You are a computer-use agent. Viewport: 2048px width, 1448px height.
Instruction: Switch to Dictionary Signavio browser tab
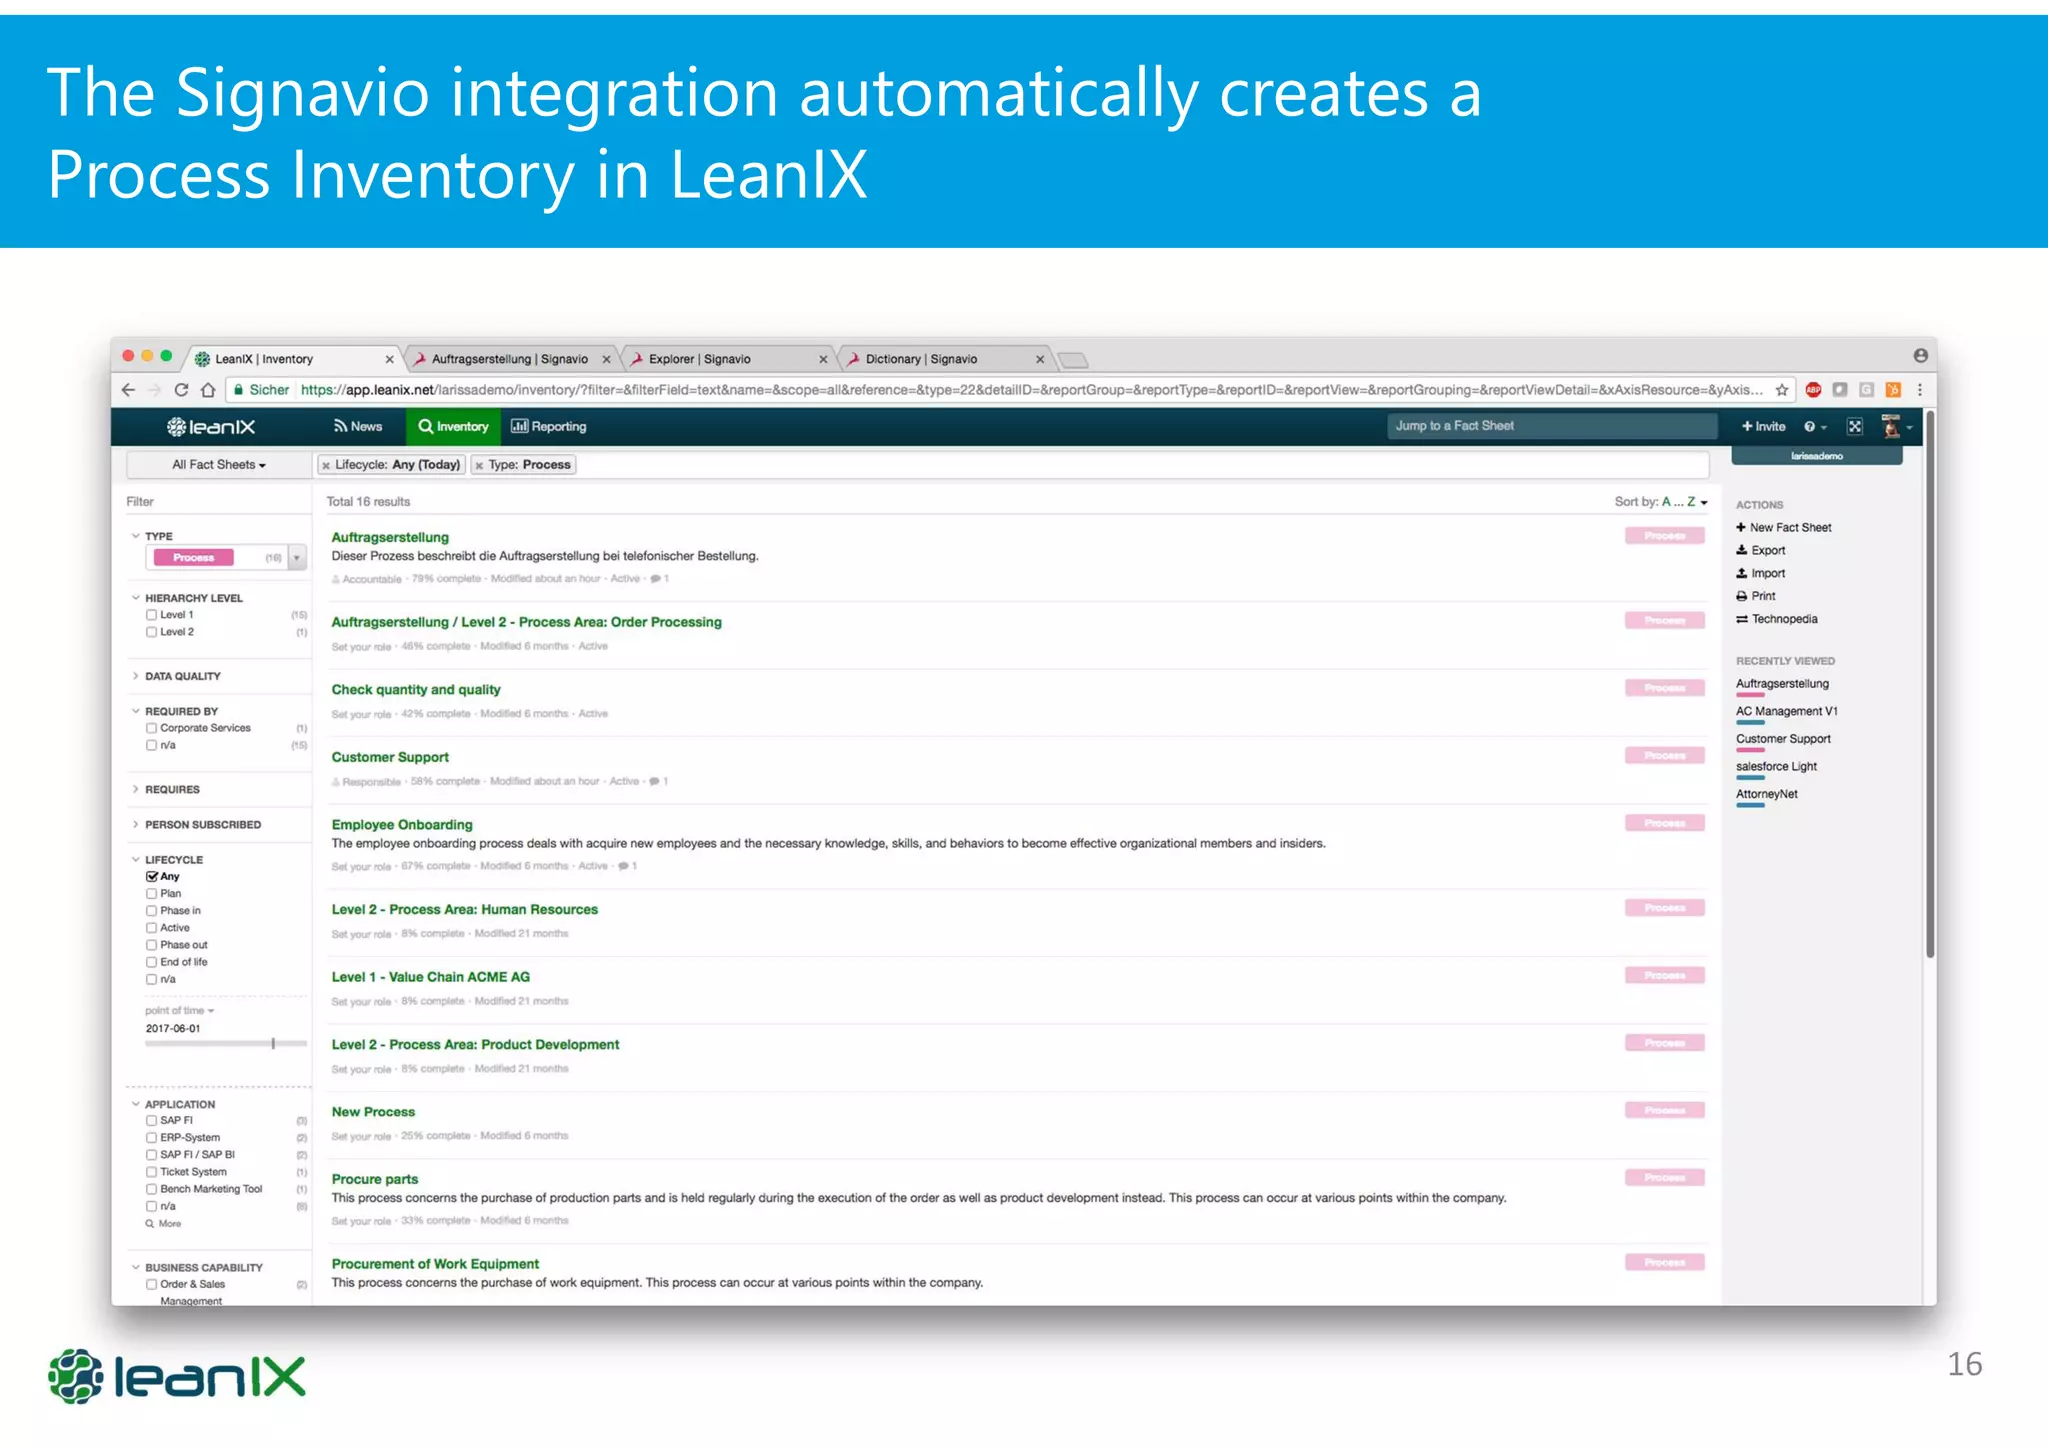pyautogui.click(x=944, y=360)
